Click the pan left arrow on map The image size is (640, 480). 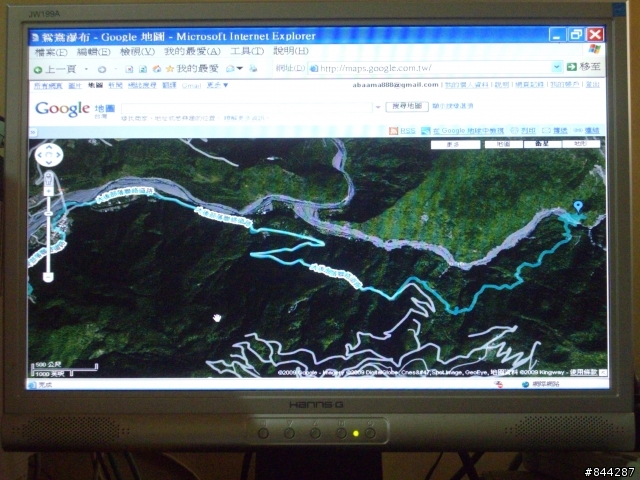(40, 155)
